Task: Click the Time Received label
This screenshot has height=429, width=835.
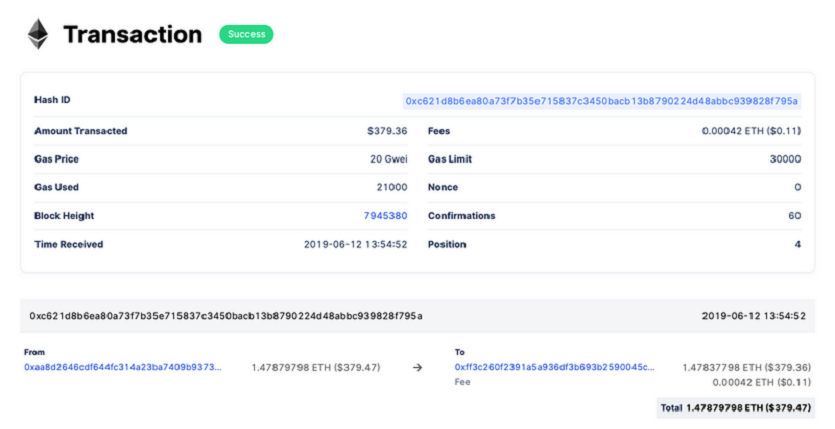Action: tap(69, 244)
